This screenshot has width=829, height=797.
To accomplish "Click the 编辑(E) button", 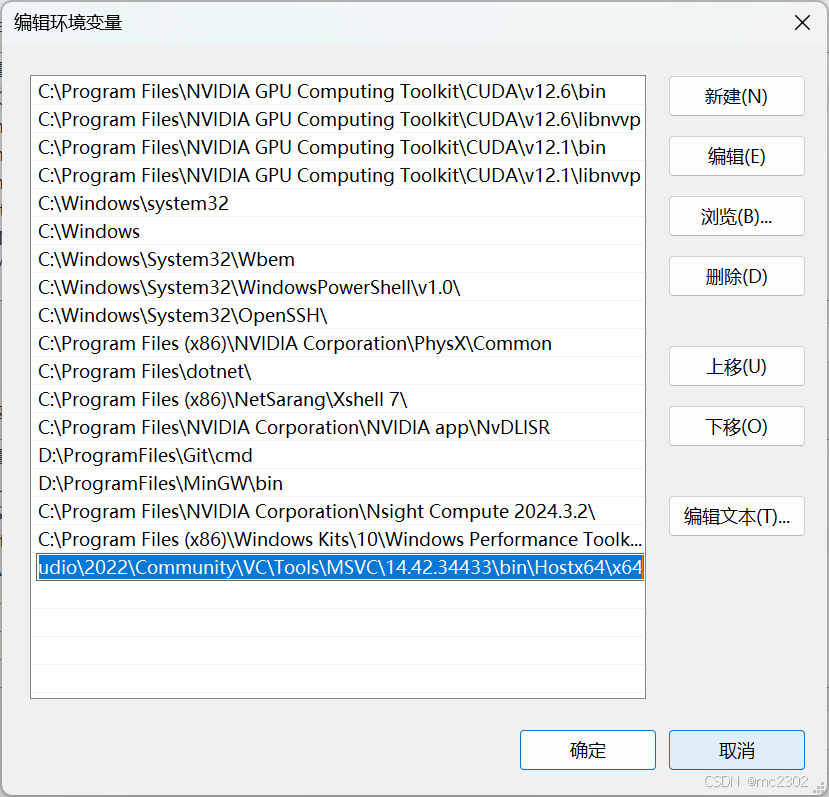I will (x=736, y=156).
